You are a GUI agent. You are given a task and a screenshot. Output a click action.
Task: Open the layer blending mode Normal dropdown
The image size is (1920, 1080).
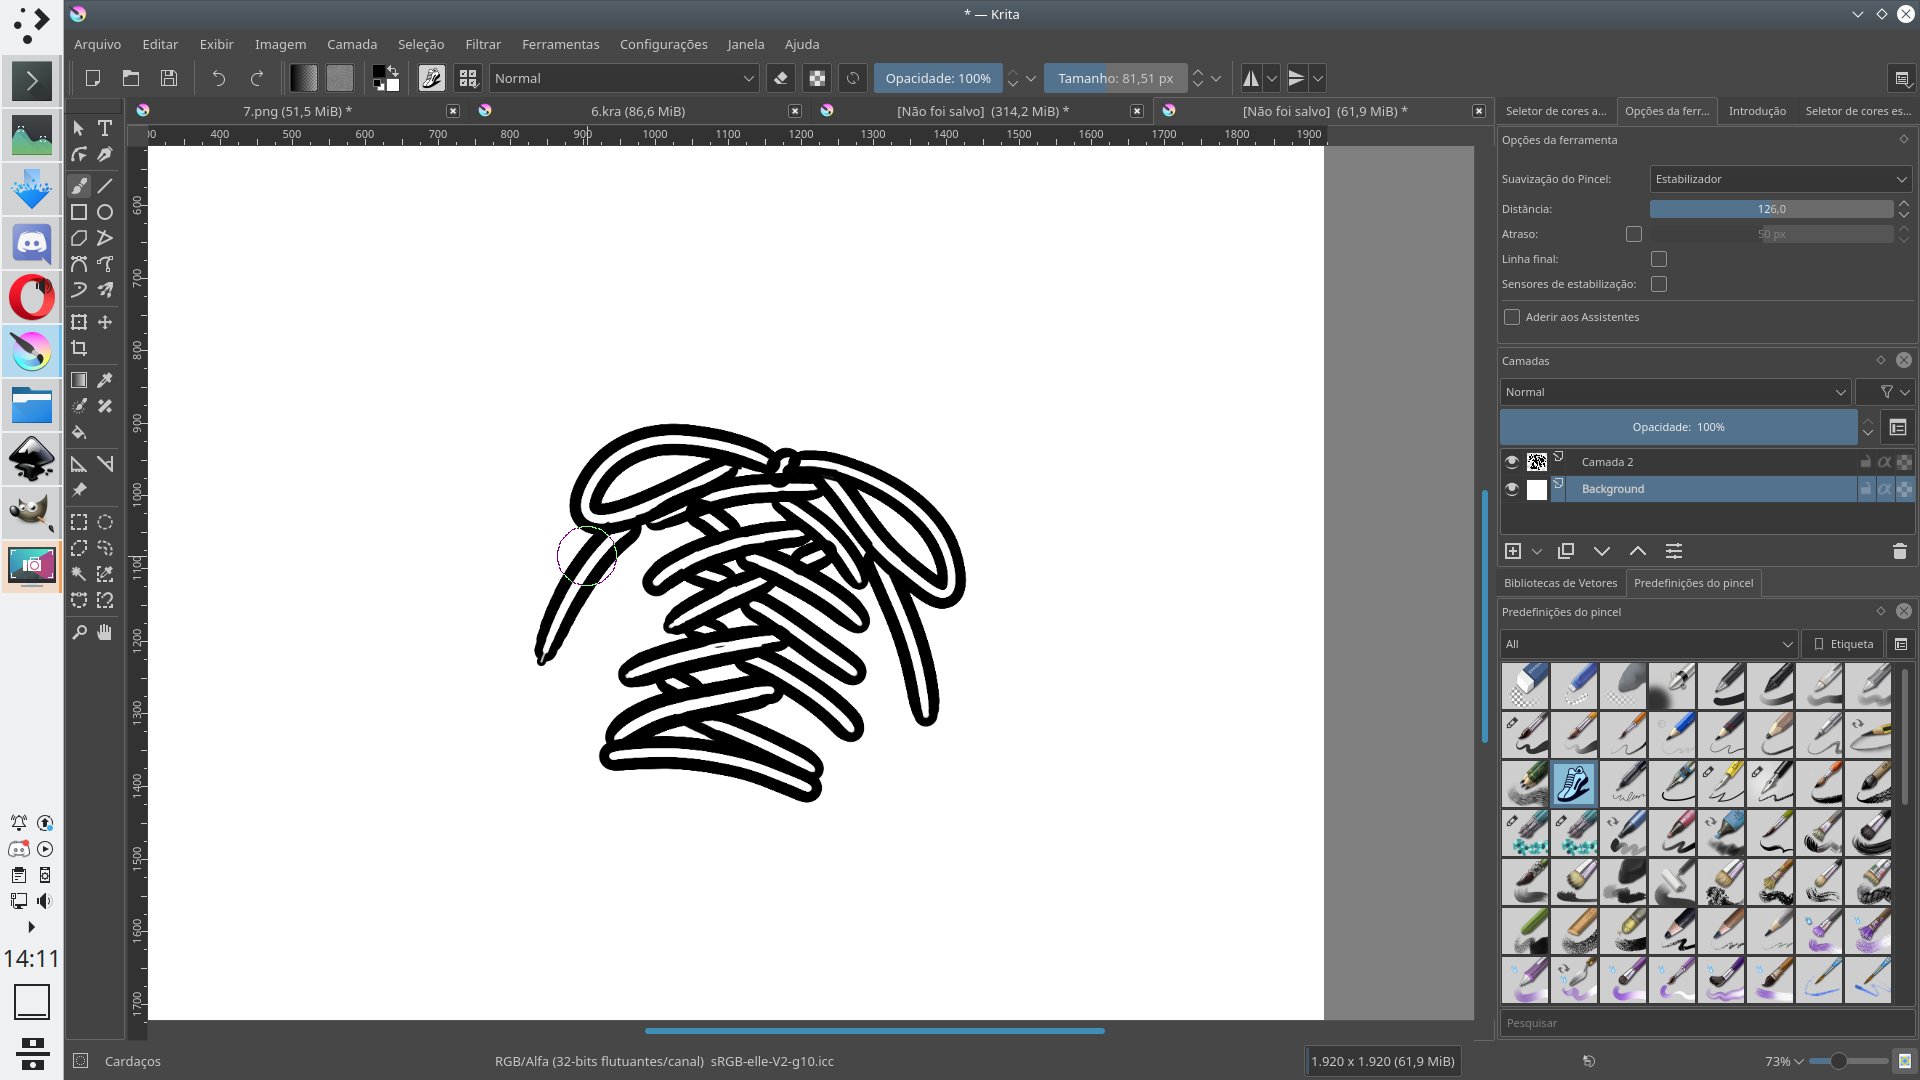tap(1675, 392)
